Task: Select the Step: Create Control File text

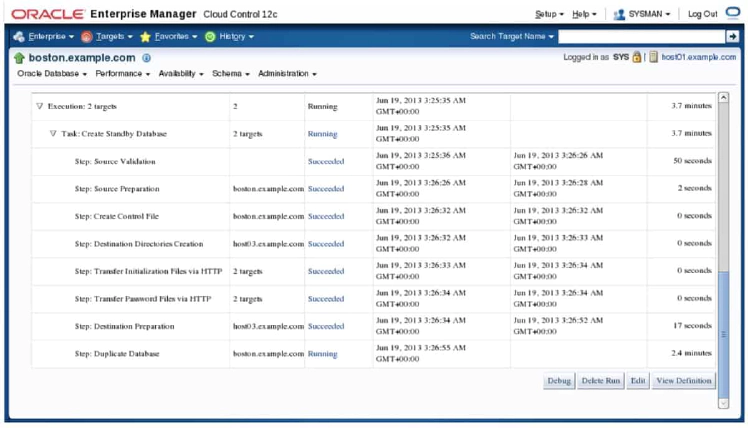Action: coord(117,216)
